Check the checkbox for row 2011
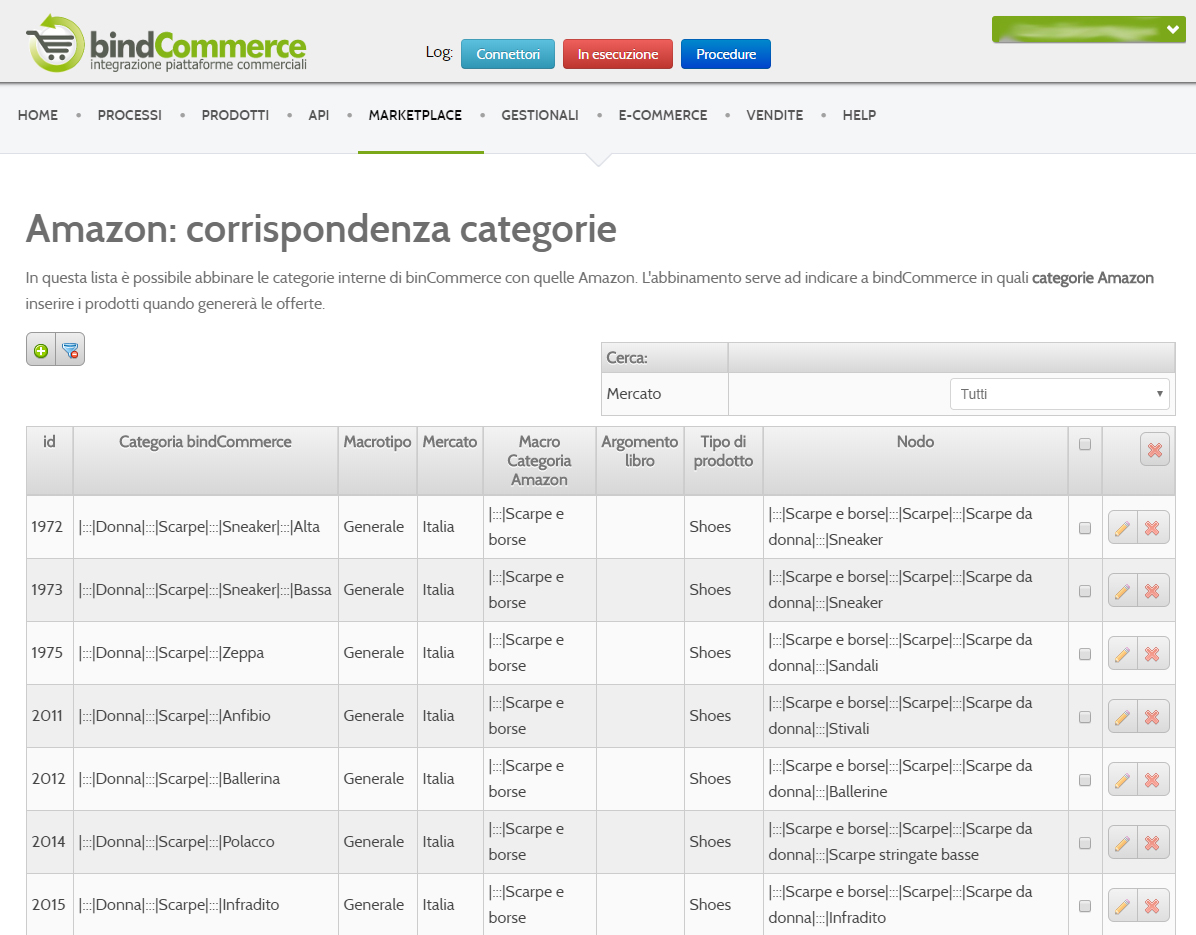 [x=1085, y=717]
